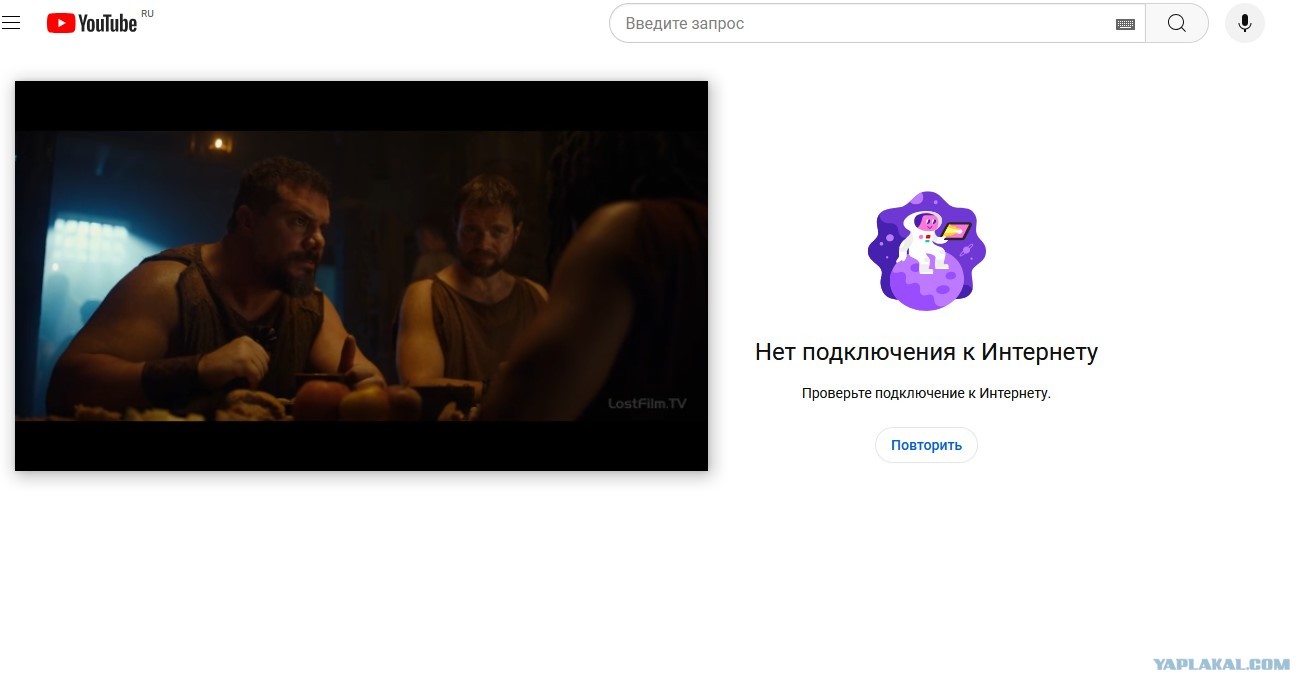Screen dimensions: 1316x694
Task: Click the astronaut offline illustration
Action: [926, 250]
